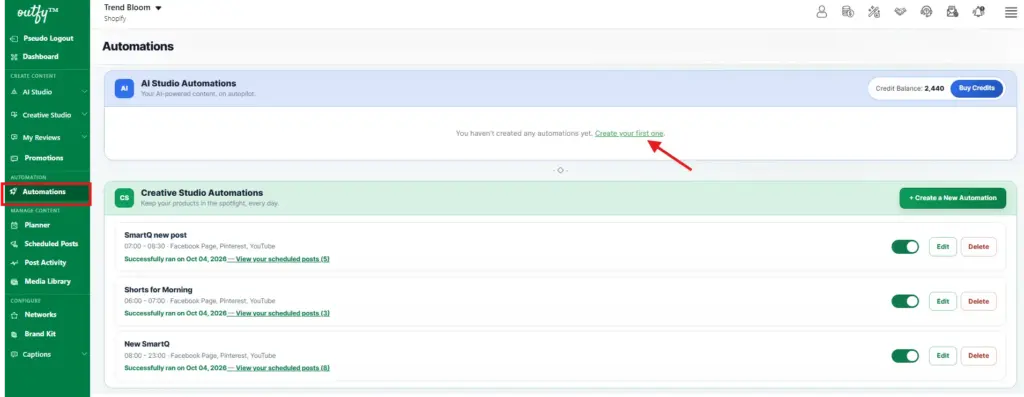The image size is (1024, 397).
Task: Open the hamburger menu icon
Action: pos(1010,12)
